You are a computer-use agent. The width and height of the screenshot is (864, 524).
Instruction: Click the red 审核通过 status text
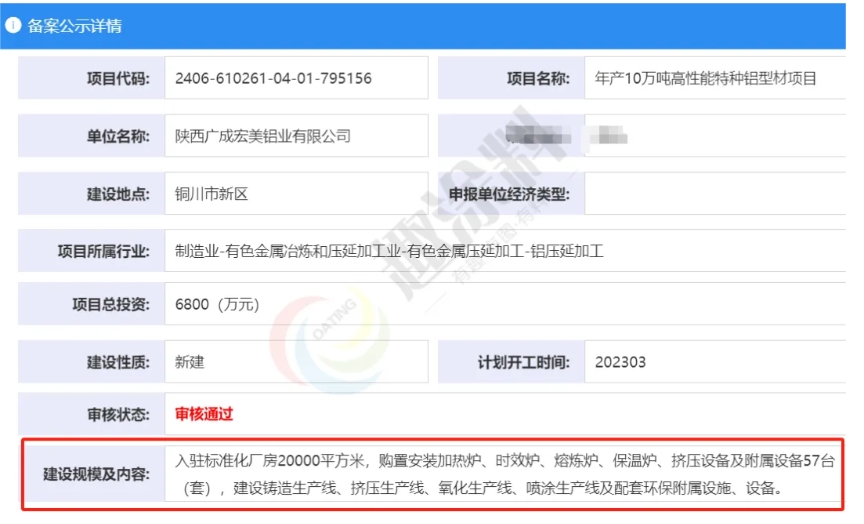204,413
